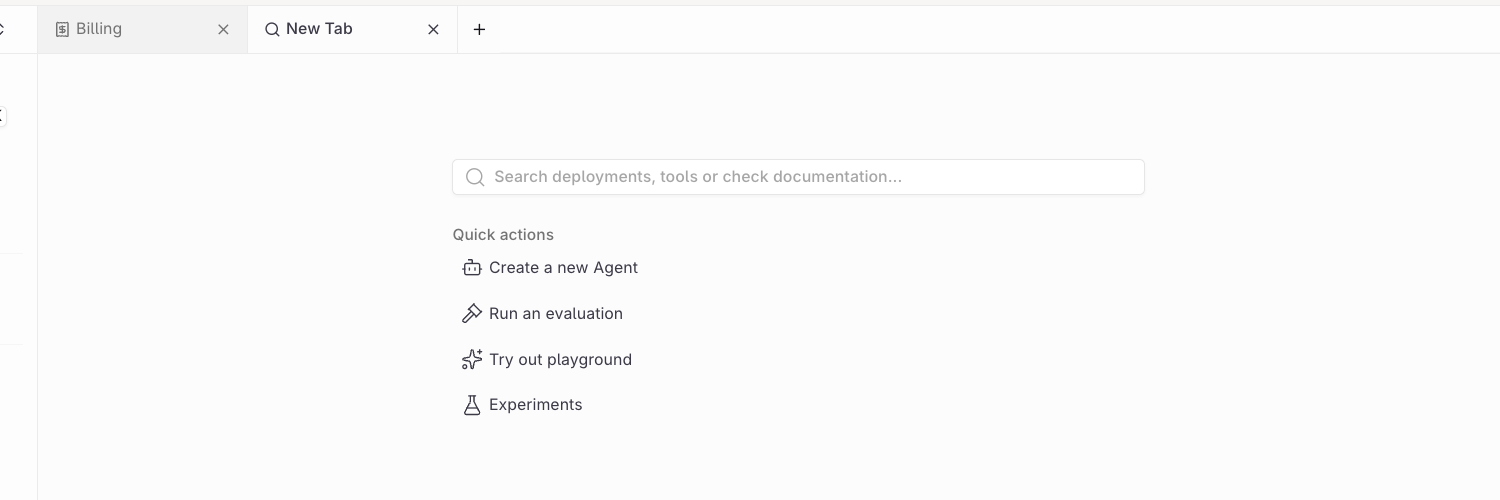Click the New Tab magnifier icon

(x=272, y=30)
